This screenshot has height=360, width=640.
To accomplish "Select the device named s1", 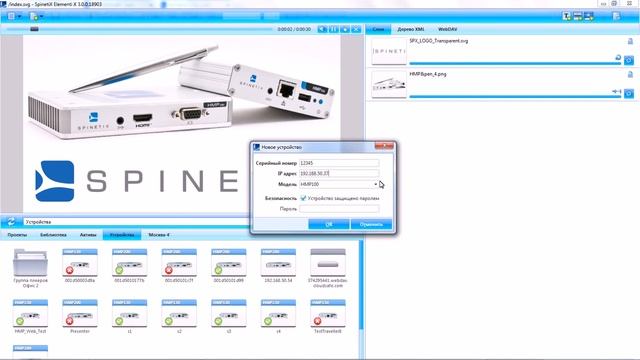I will [x=129, y=316].
